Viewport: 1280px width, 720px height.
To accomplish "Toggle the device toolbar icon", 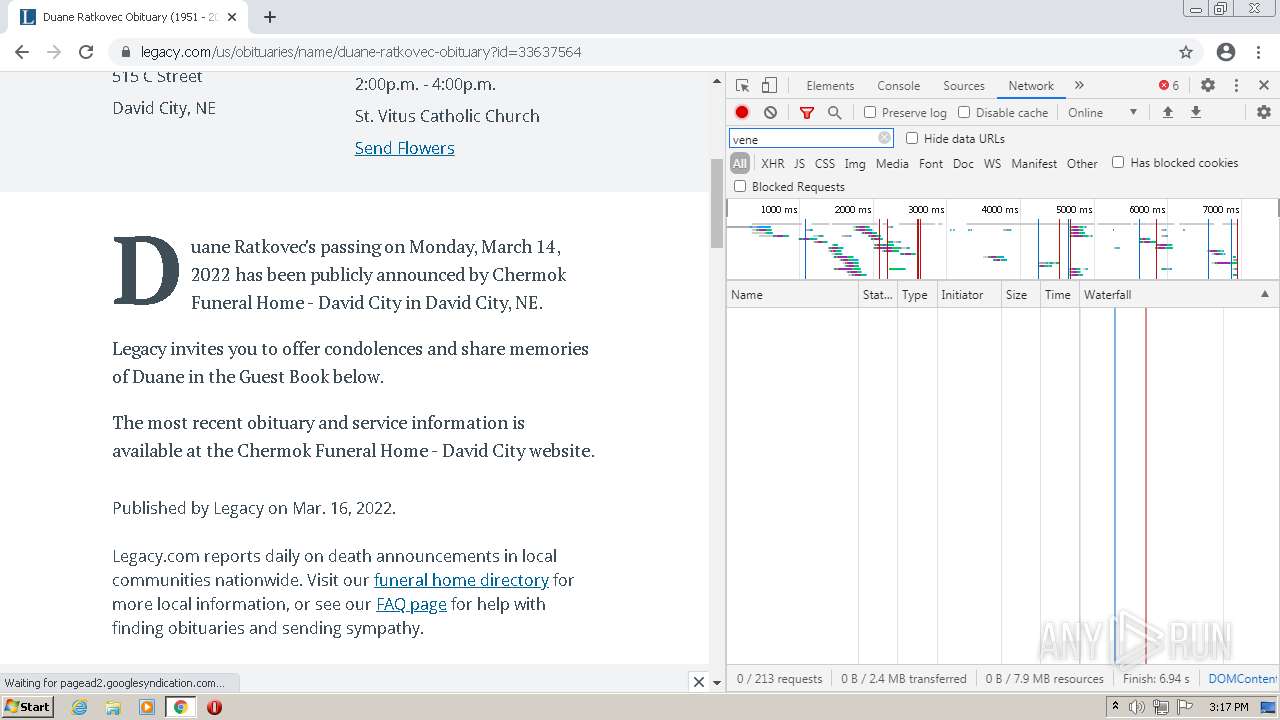I will coord(769,86).
